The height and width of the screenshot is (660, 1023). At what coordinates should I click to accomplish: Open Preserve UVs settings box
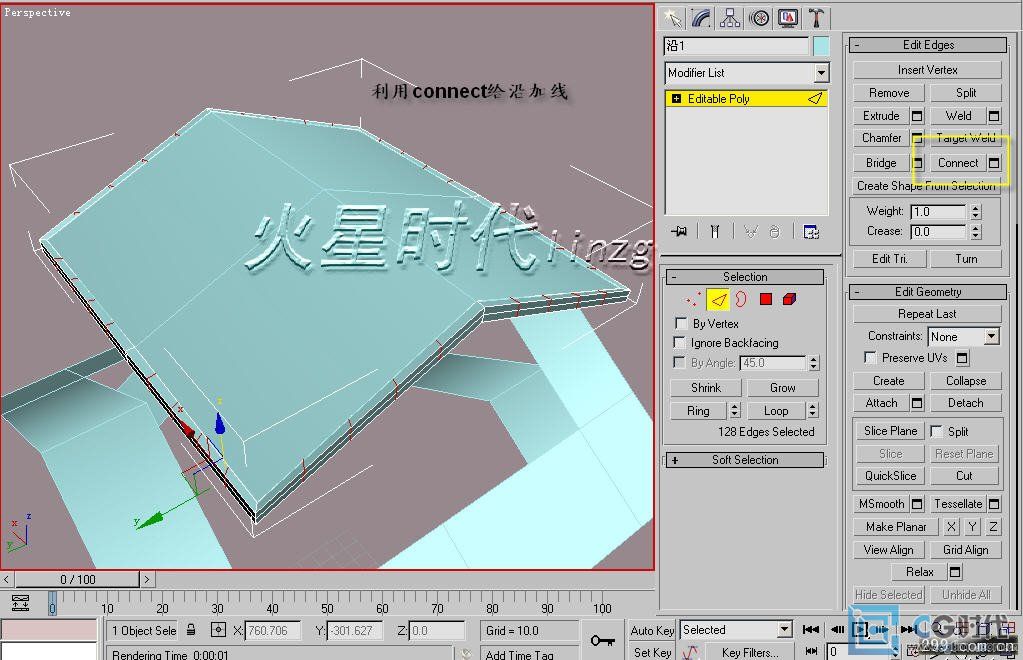(962, 358)
